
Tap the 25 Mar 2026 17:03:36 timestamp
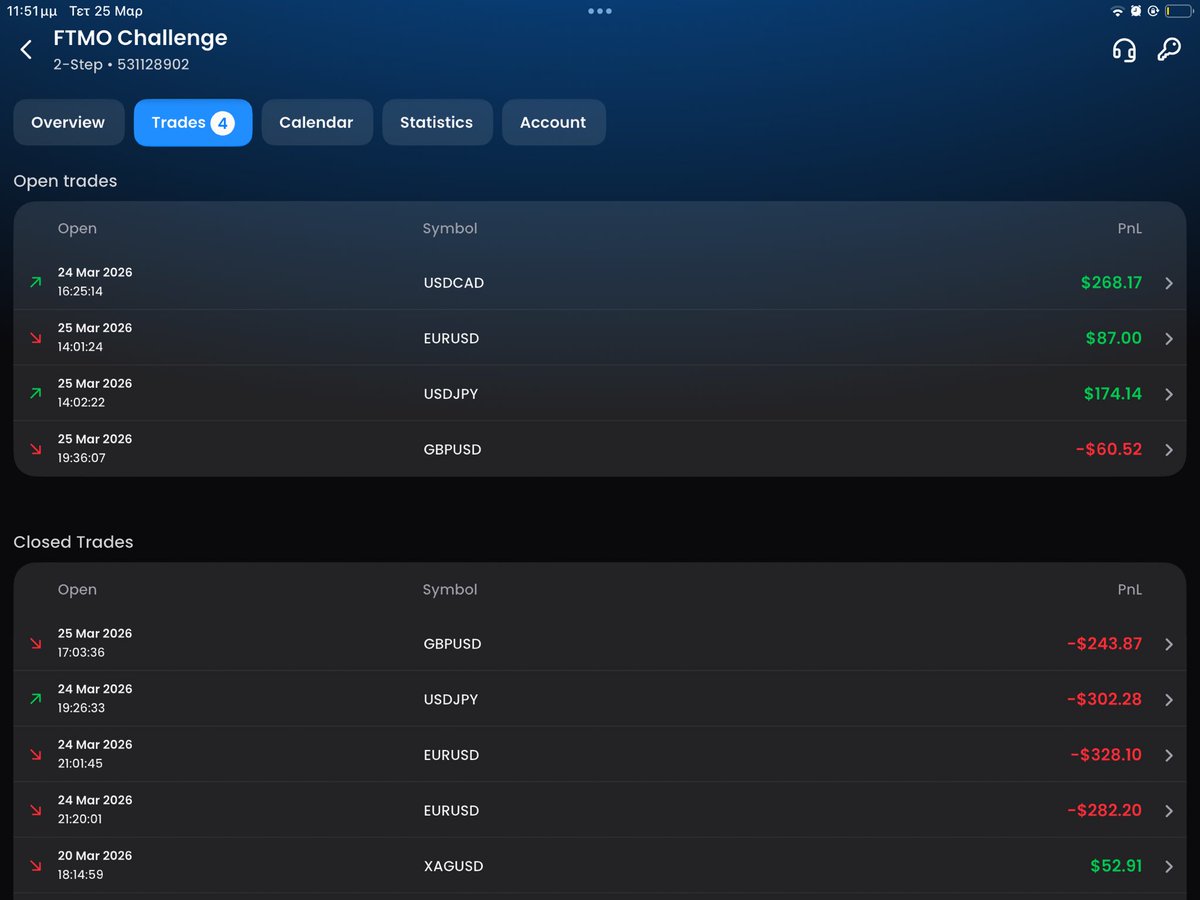pos(95,643)
